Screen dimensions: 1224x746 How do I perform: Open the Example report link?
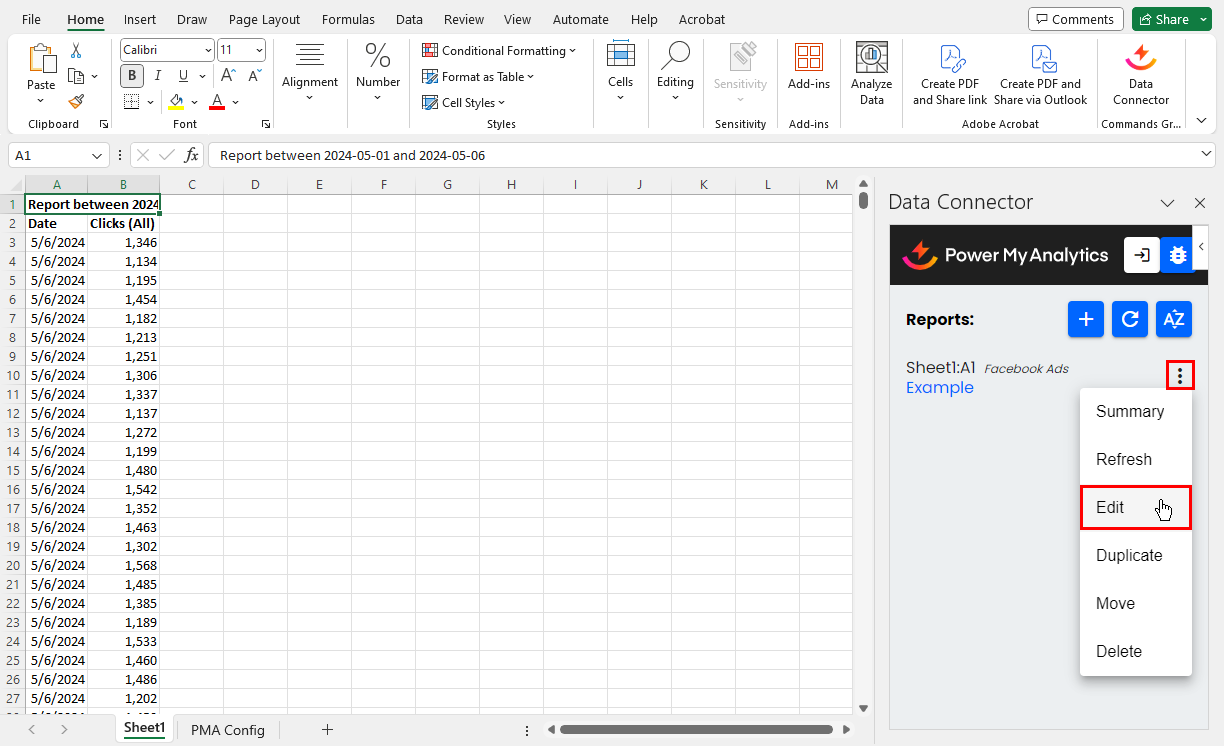[939, 388]
